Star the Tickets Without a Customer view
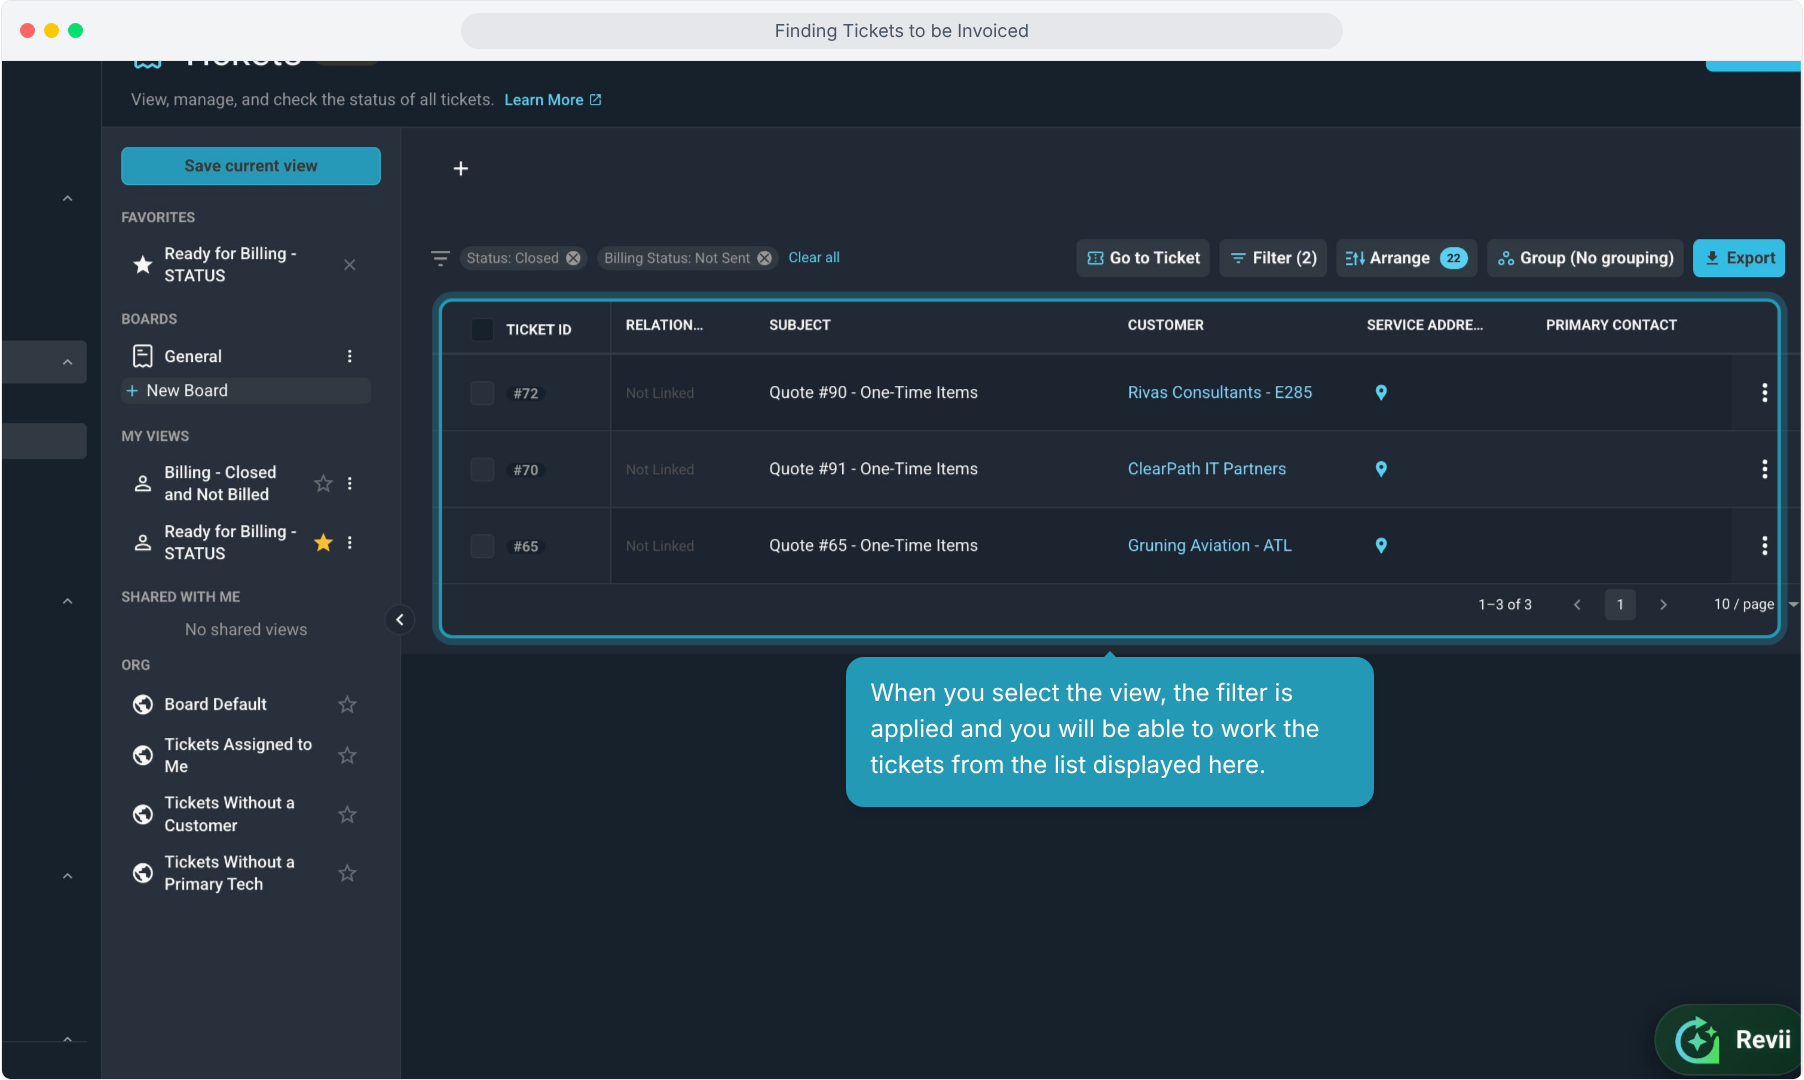 [x=347, y=815]
